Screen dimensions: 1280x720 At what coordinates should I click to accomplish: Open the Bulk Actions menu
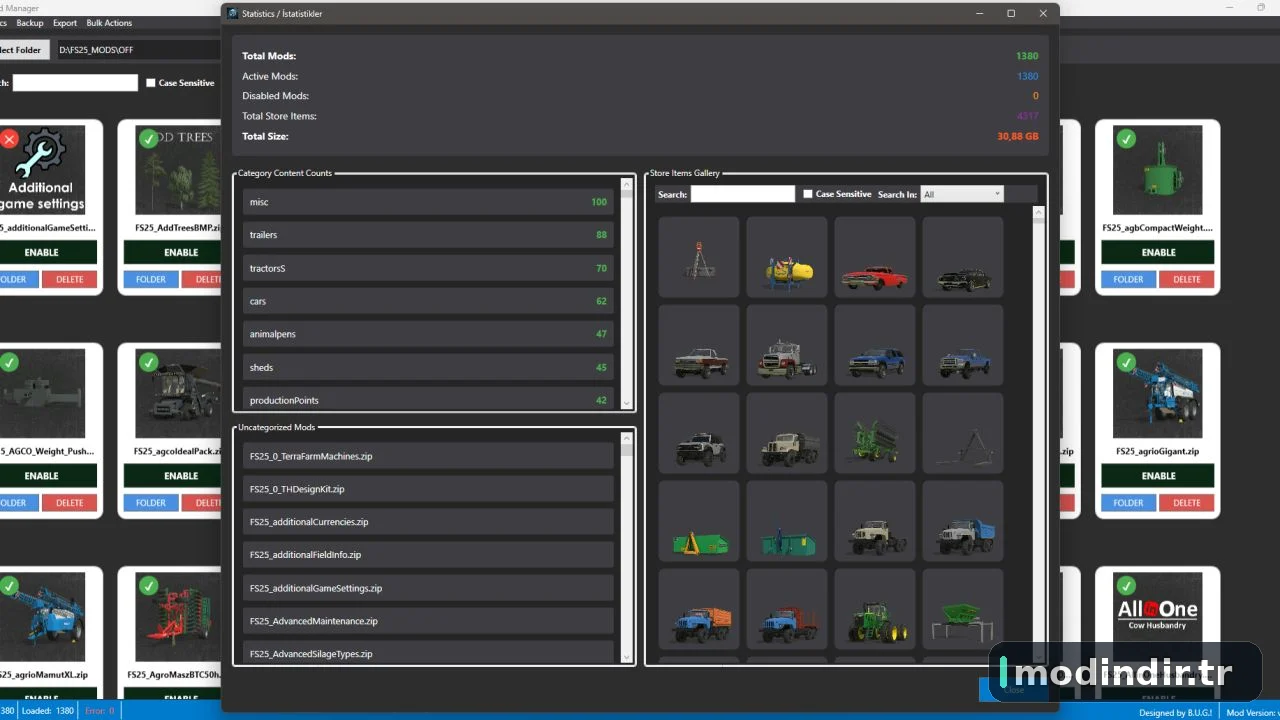[x=109, y=23]
